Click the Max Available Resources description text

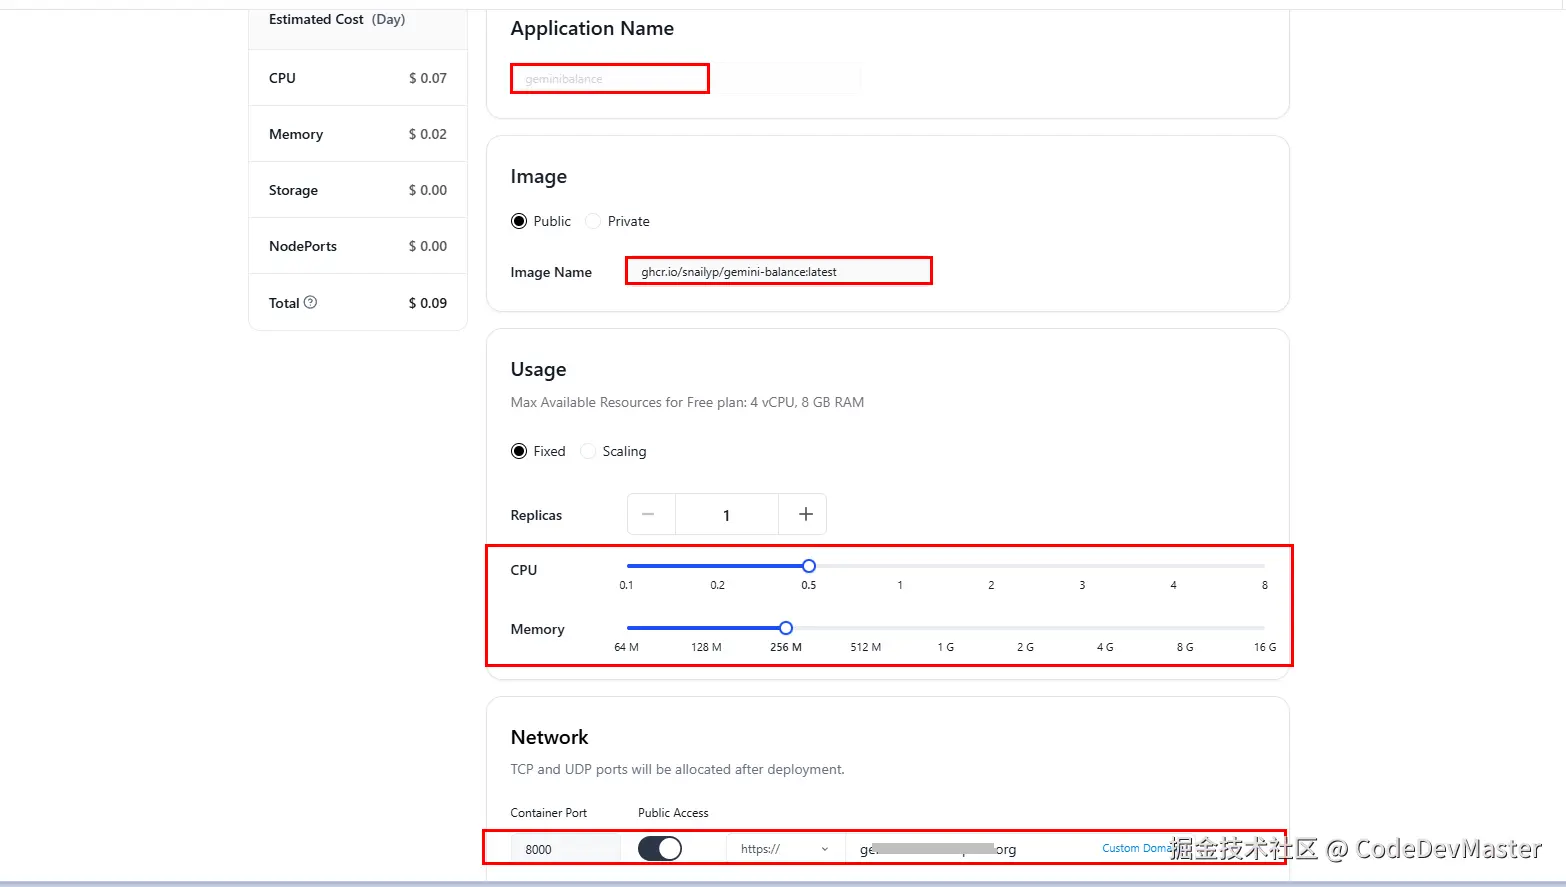(687, 402)
